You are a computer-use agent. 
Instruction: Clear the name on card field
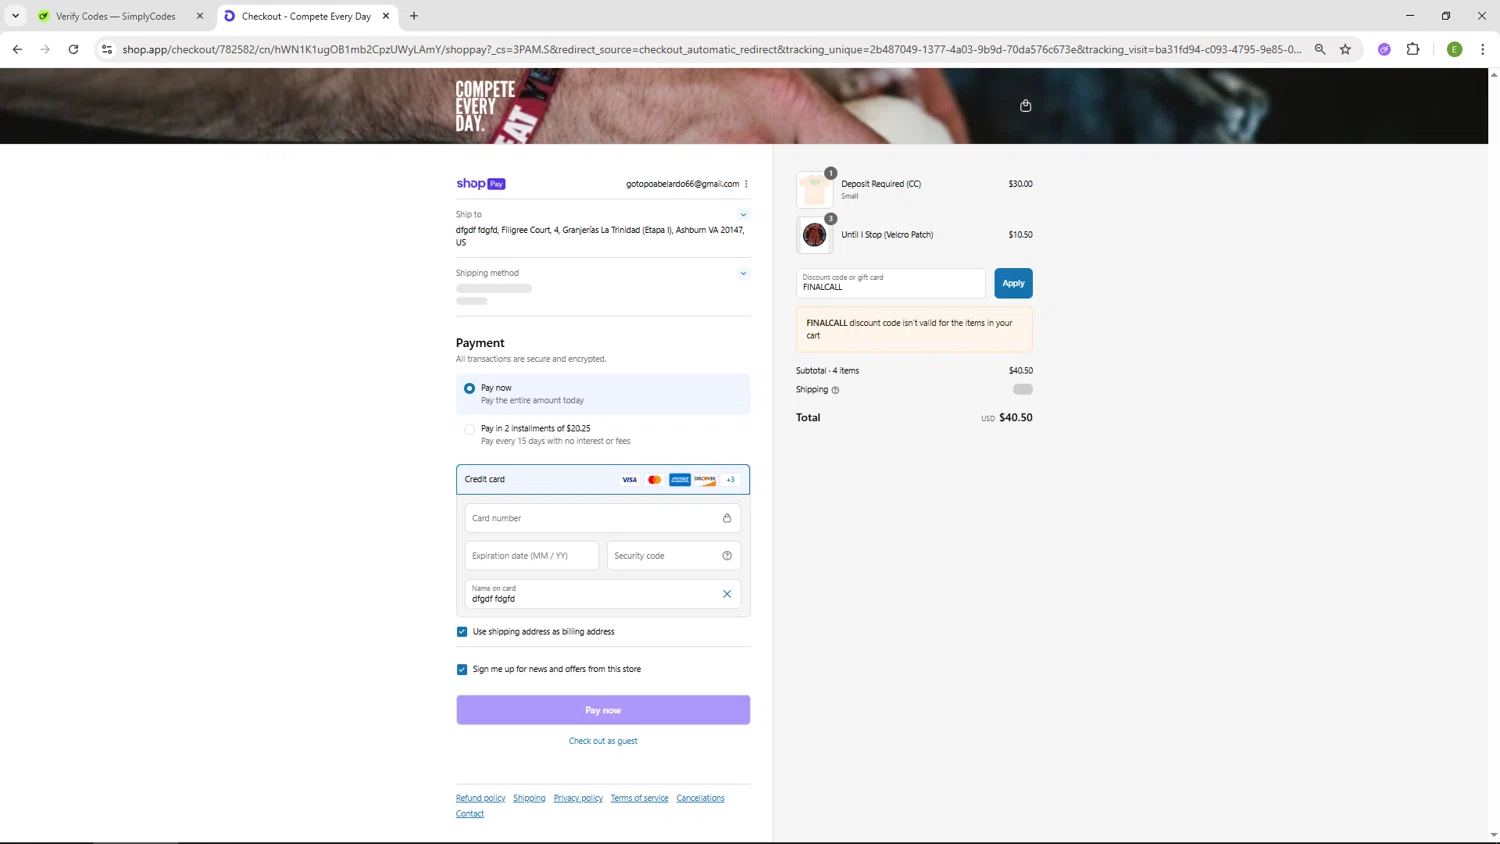[727, 594]
